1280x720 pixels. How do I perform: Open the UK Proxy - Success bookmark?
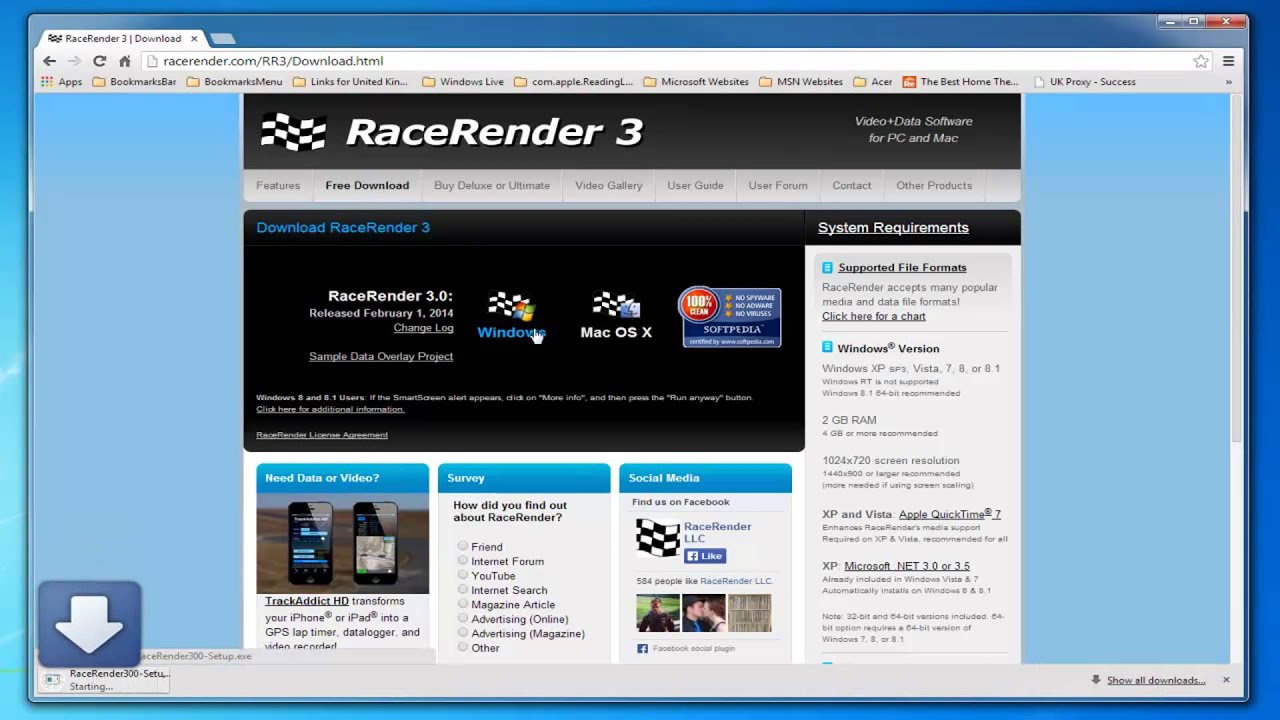point(1084,82)
